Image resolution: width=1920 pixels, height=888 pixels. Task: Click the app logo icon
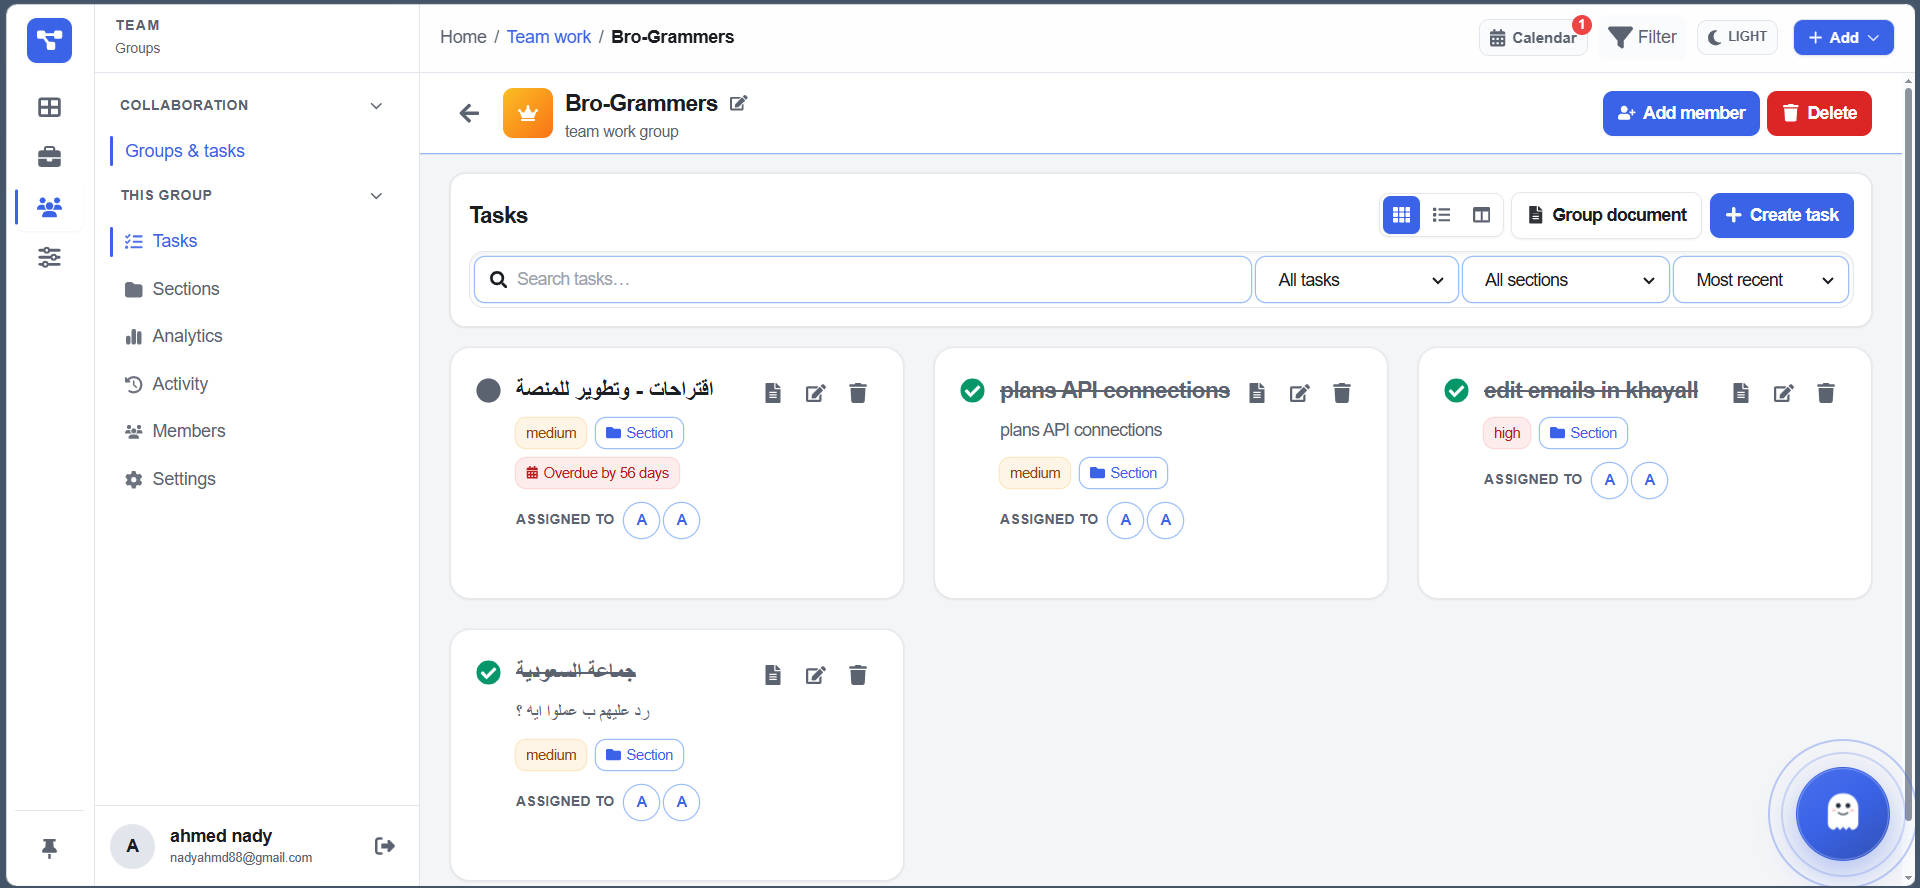(x=49, y=40)
